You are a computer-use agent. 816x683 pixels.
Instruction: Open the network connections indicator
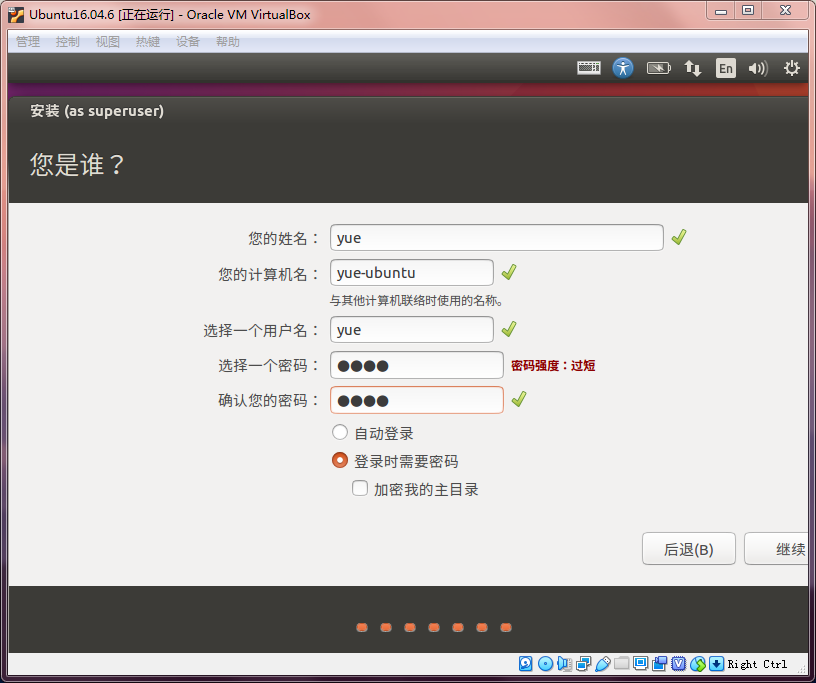[692, 68]
